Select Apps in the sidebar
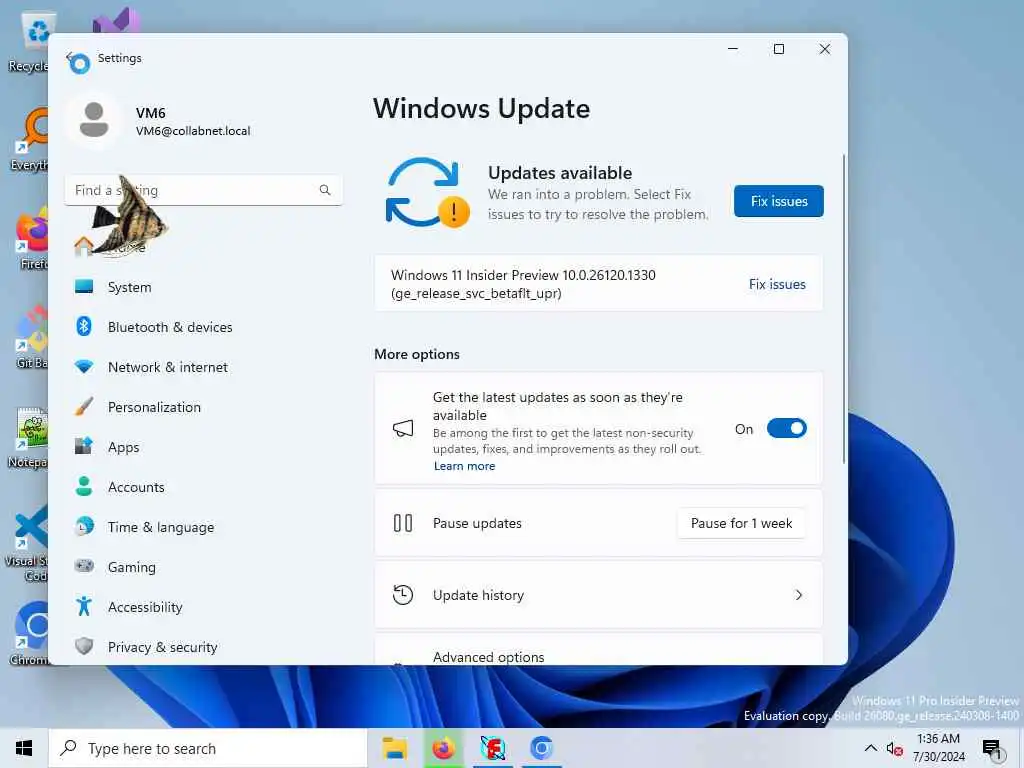 tap(202, 447)
